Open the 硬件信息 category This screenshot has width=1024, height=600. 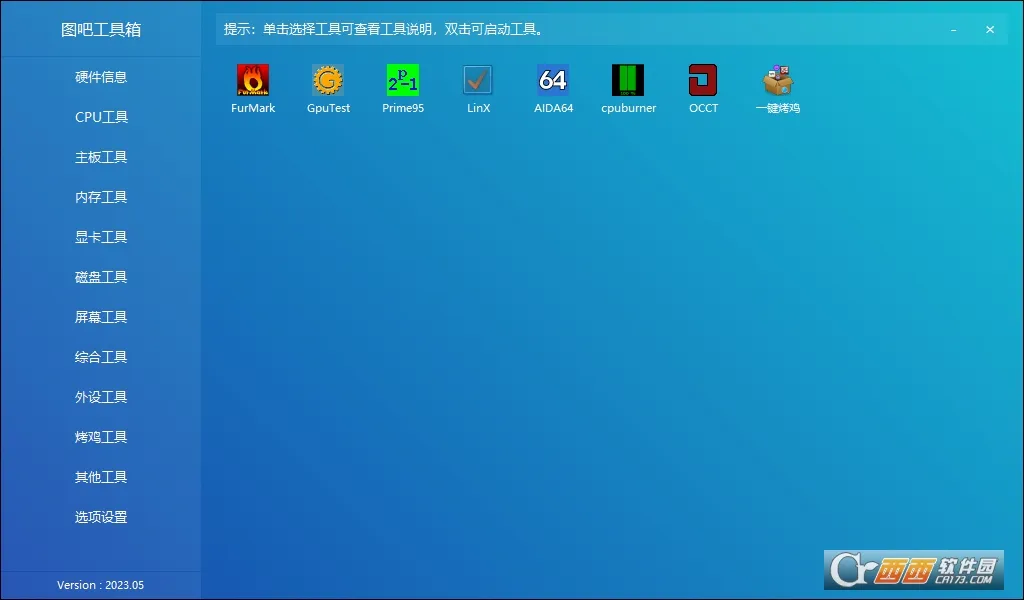click(x=101, y=77)
